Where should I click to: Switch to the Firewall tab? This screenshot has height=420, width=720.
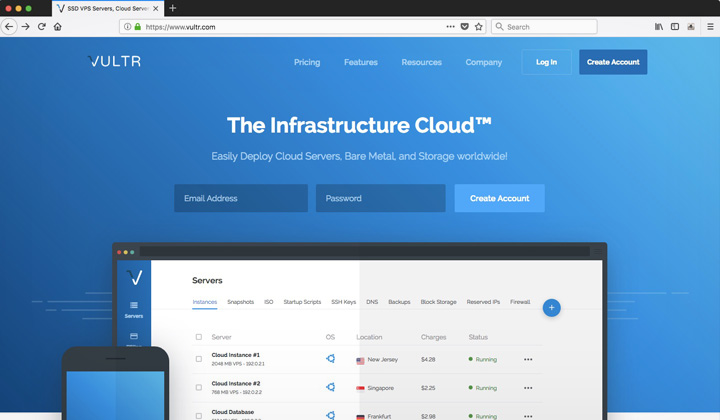click(520, 302)
